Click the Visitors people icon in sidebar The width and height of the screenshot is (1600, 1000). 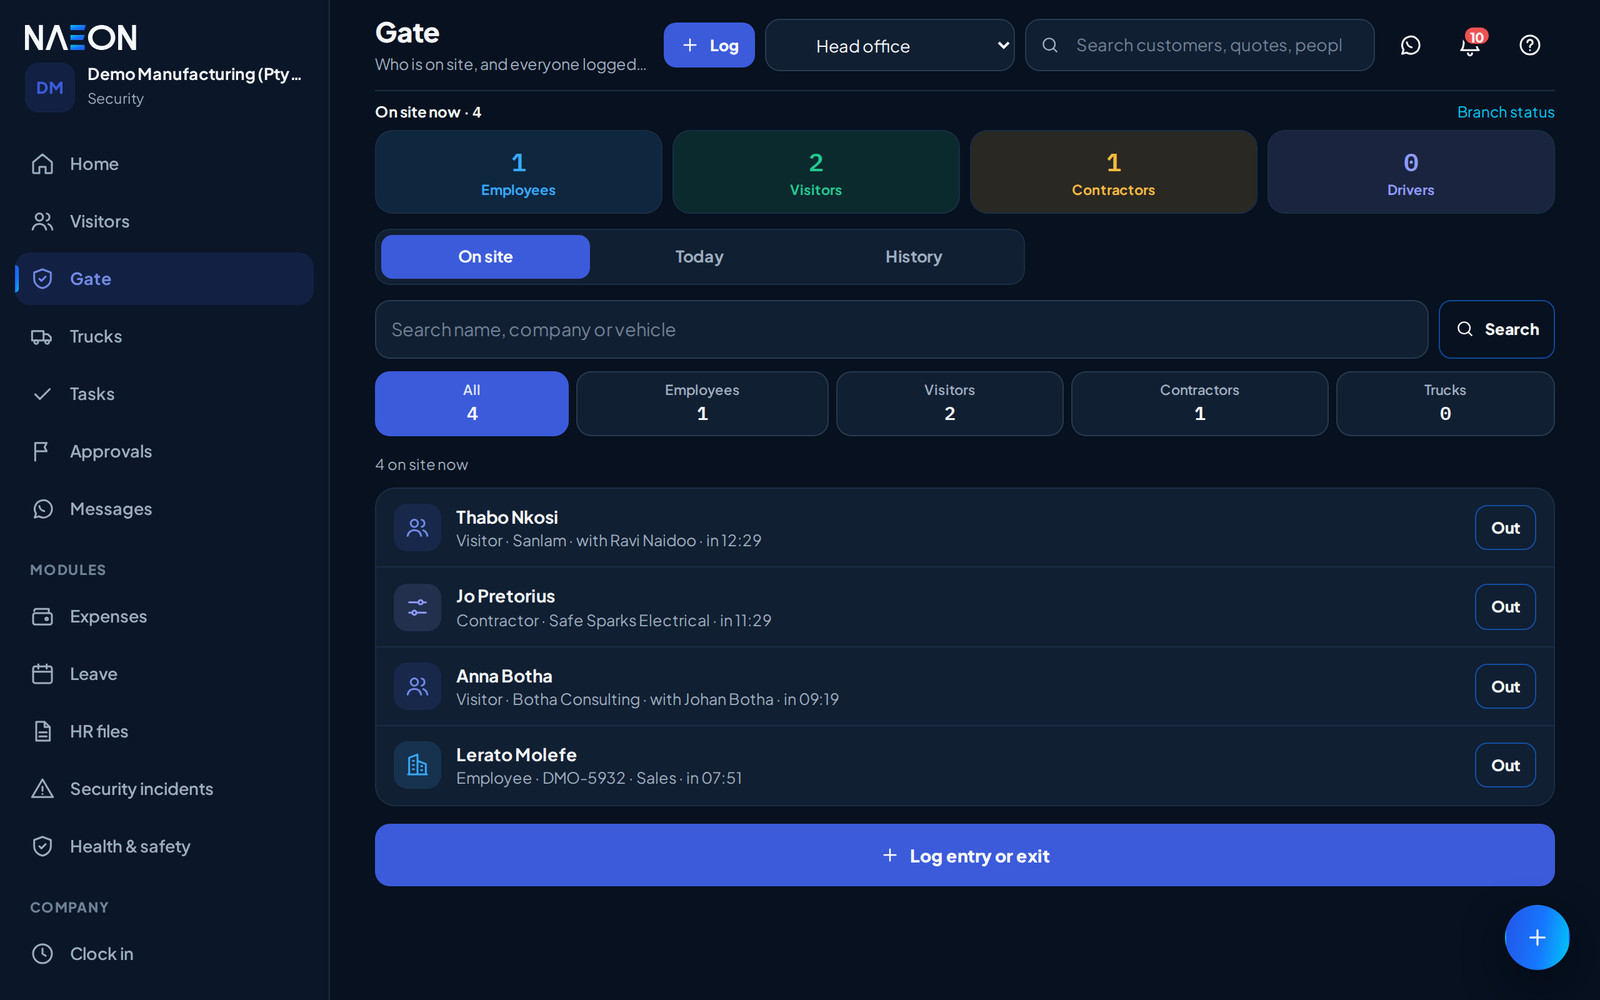click(42, 221)
